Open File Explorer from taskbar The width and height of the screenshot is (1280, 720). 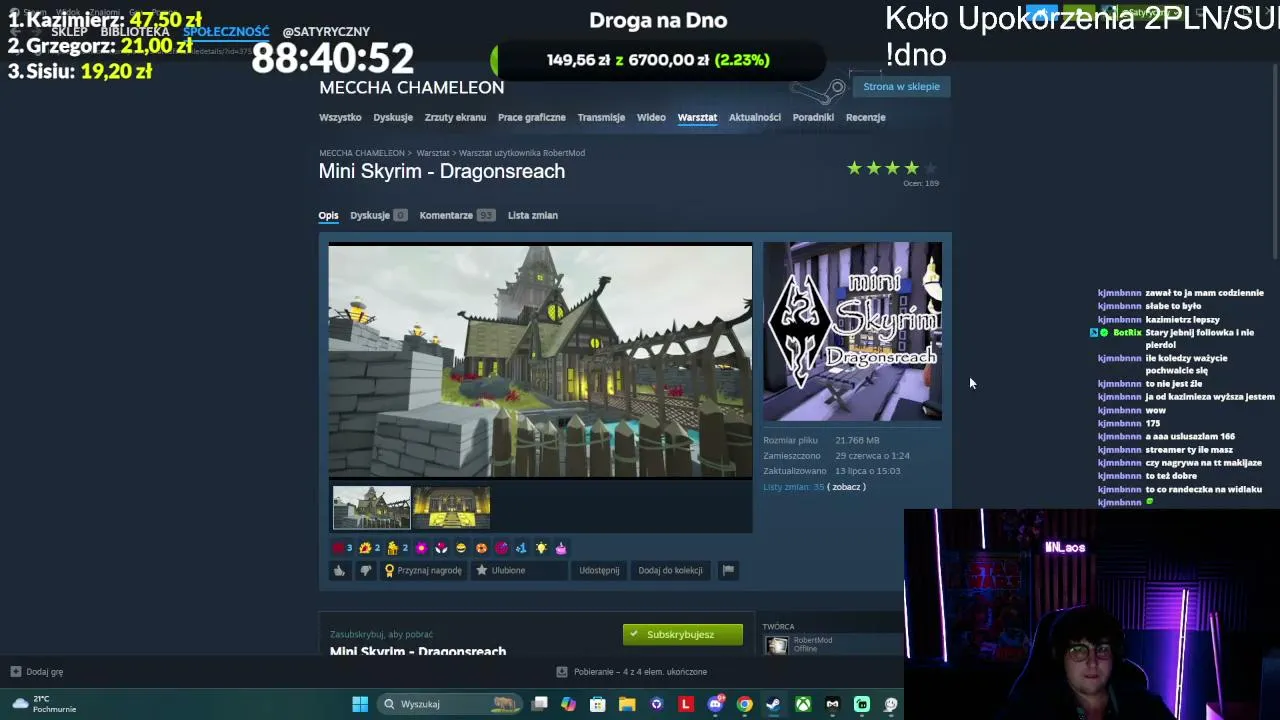point(627,704)
